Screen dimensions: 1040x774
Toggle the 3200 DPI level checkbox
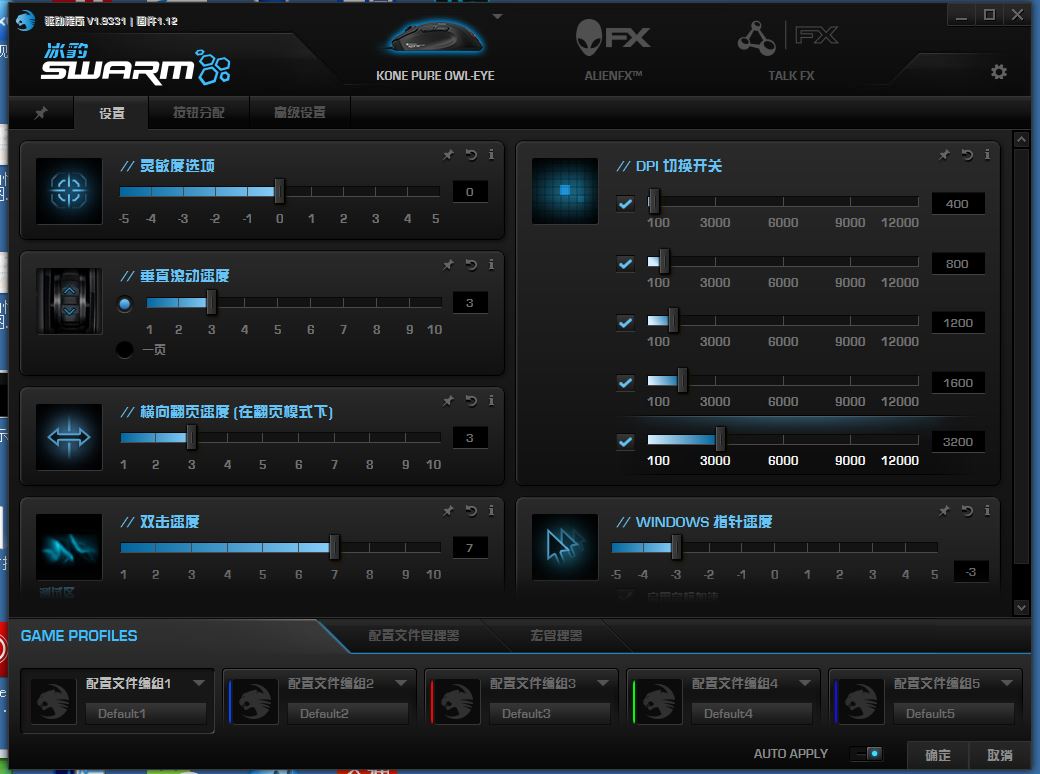pos(625,441)
